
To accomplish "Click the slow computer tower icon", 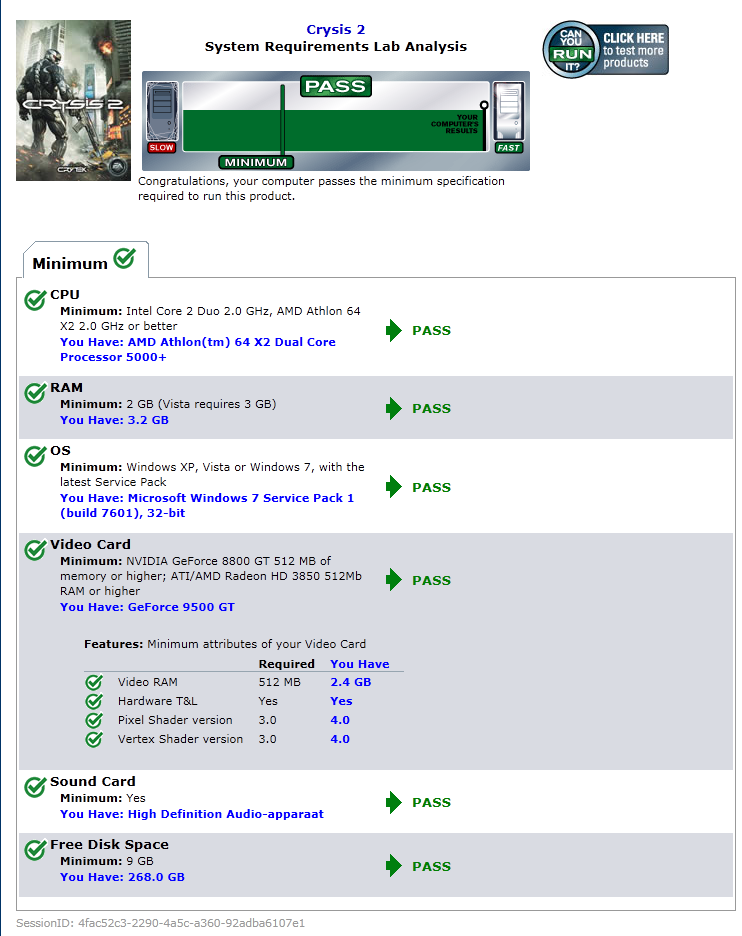I will [x=162, y=111].
